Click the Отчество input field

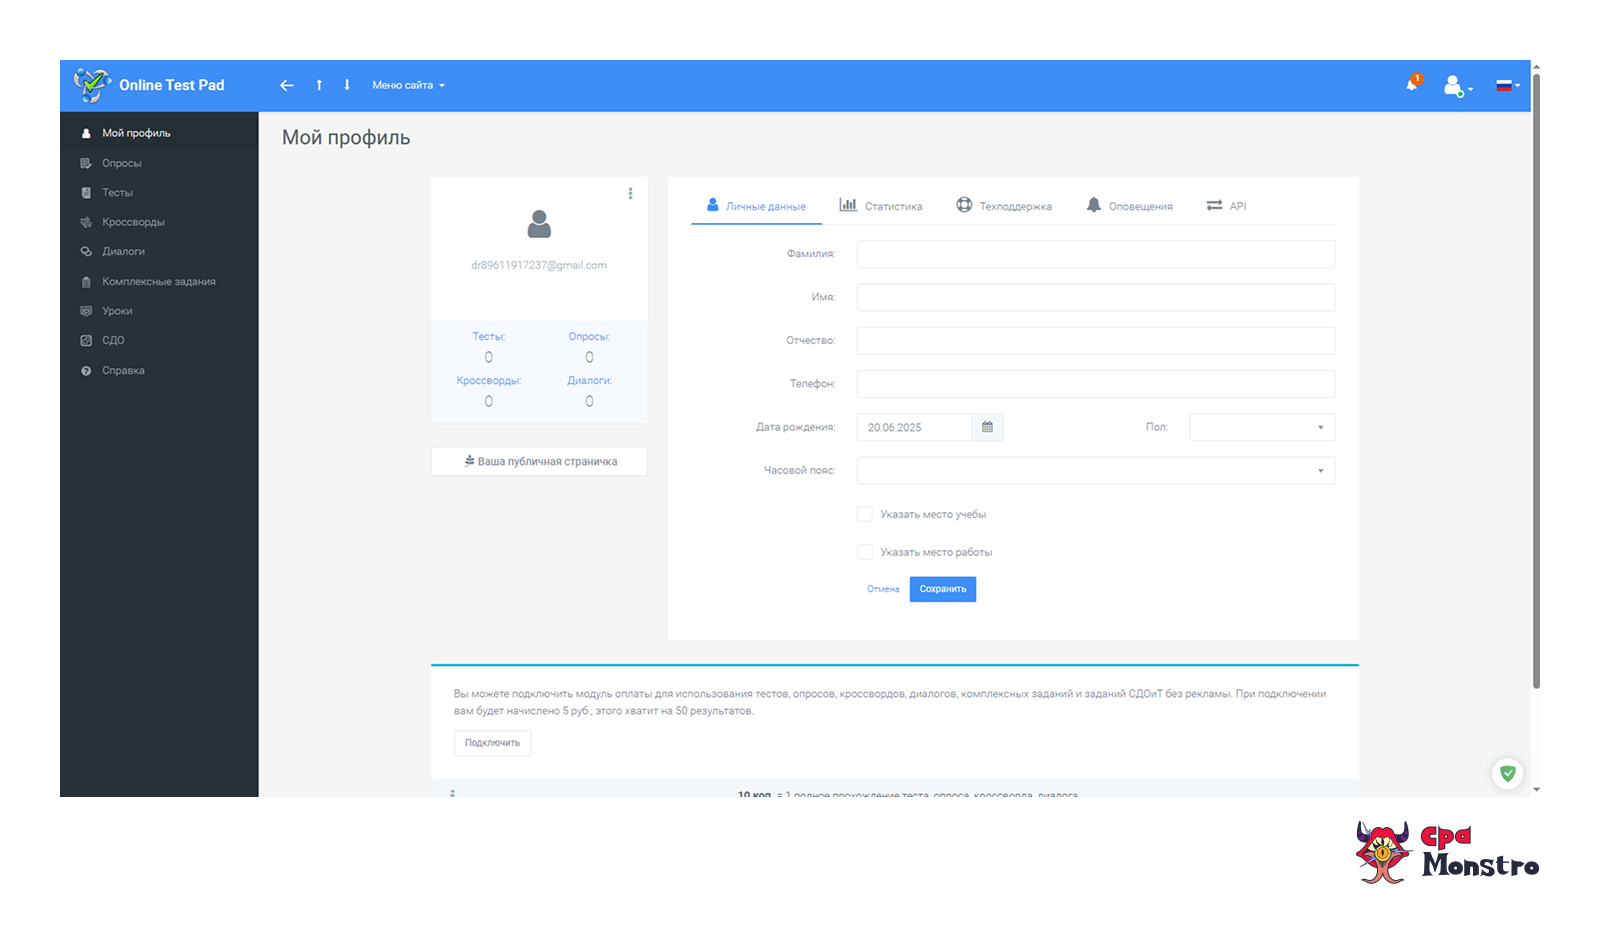click(1096, 340)
